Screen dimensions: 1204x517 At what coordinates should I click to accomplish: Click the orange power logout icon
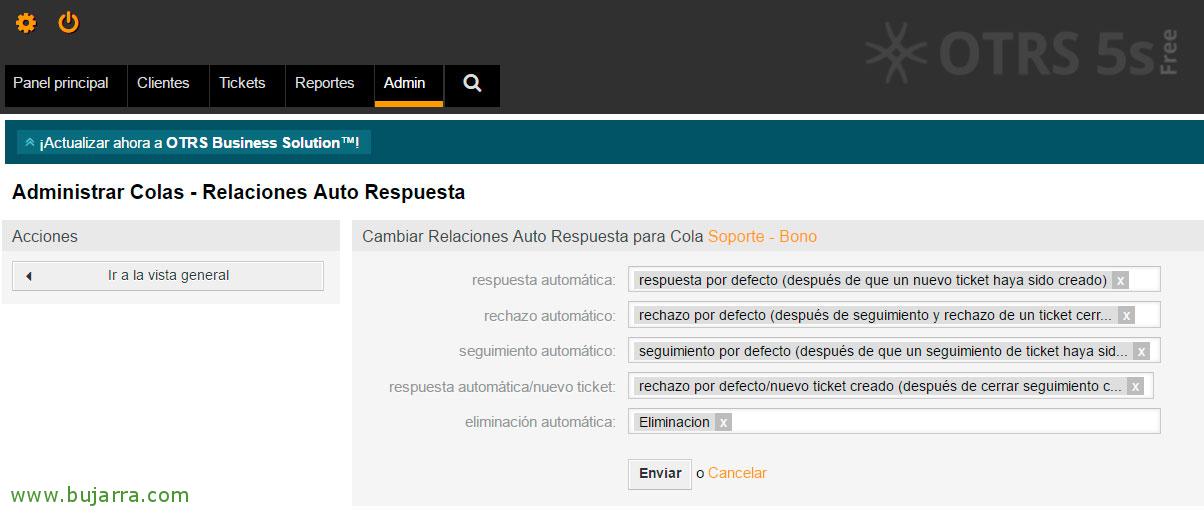click(68, 22)
